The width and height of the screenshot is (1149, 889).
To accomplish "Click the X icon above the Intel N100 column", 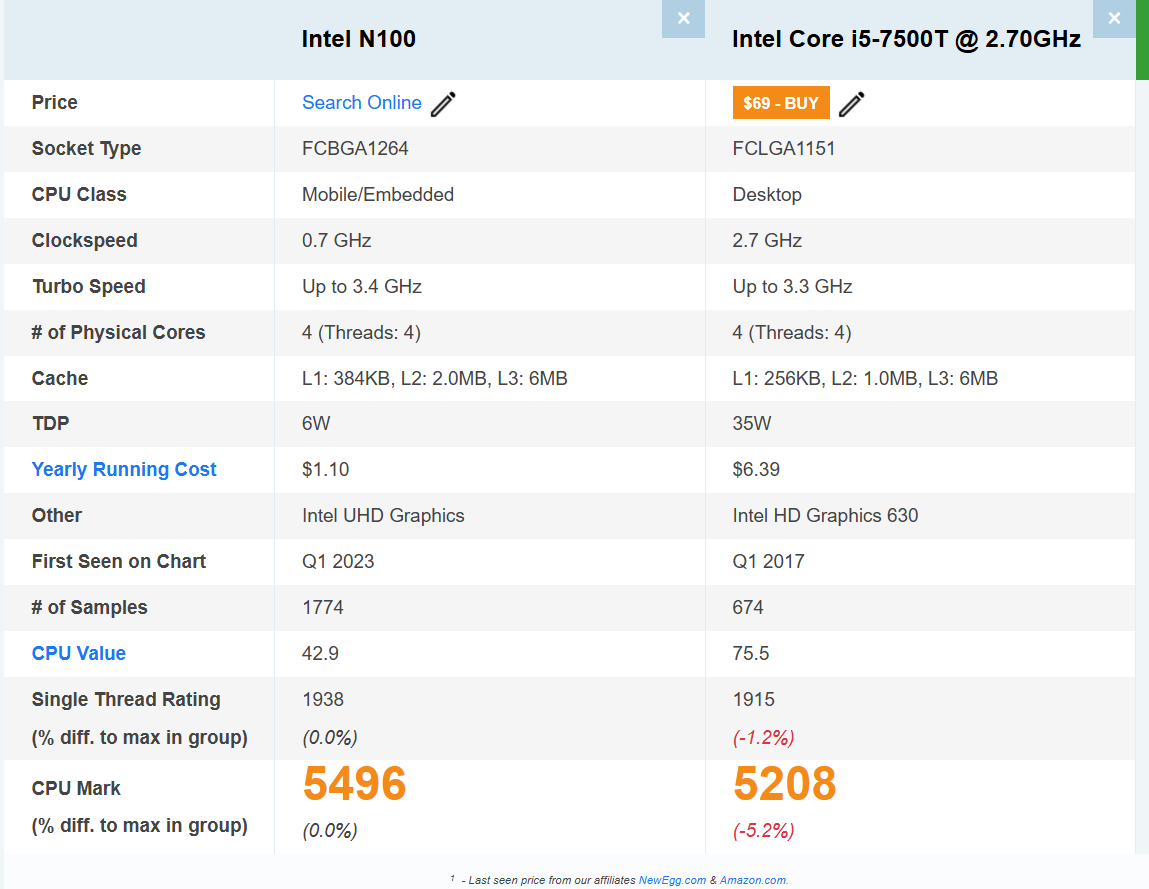I will [683, 19].
